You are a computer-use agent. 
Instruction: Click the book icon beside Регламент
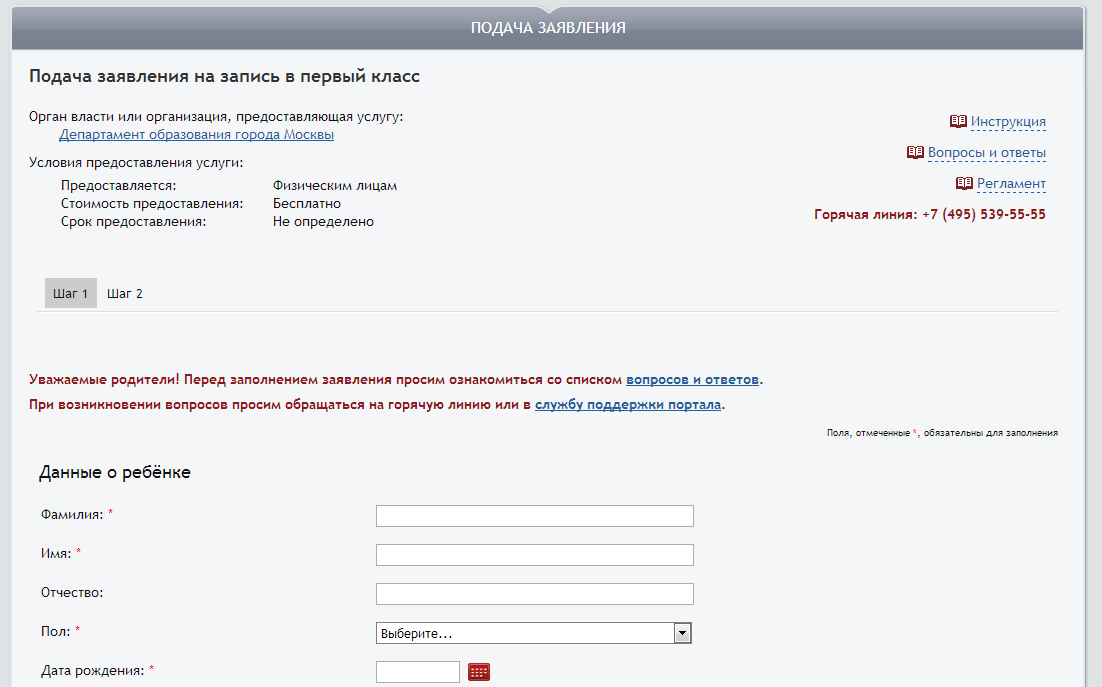pos(964,184)
